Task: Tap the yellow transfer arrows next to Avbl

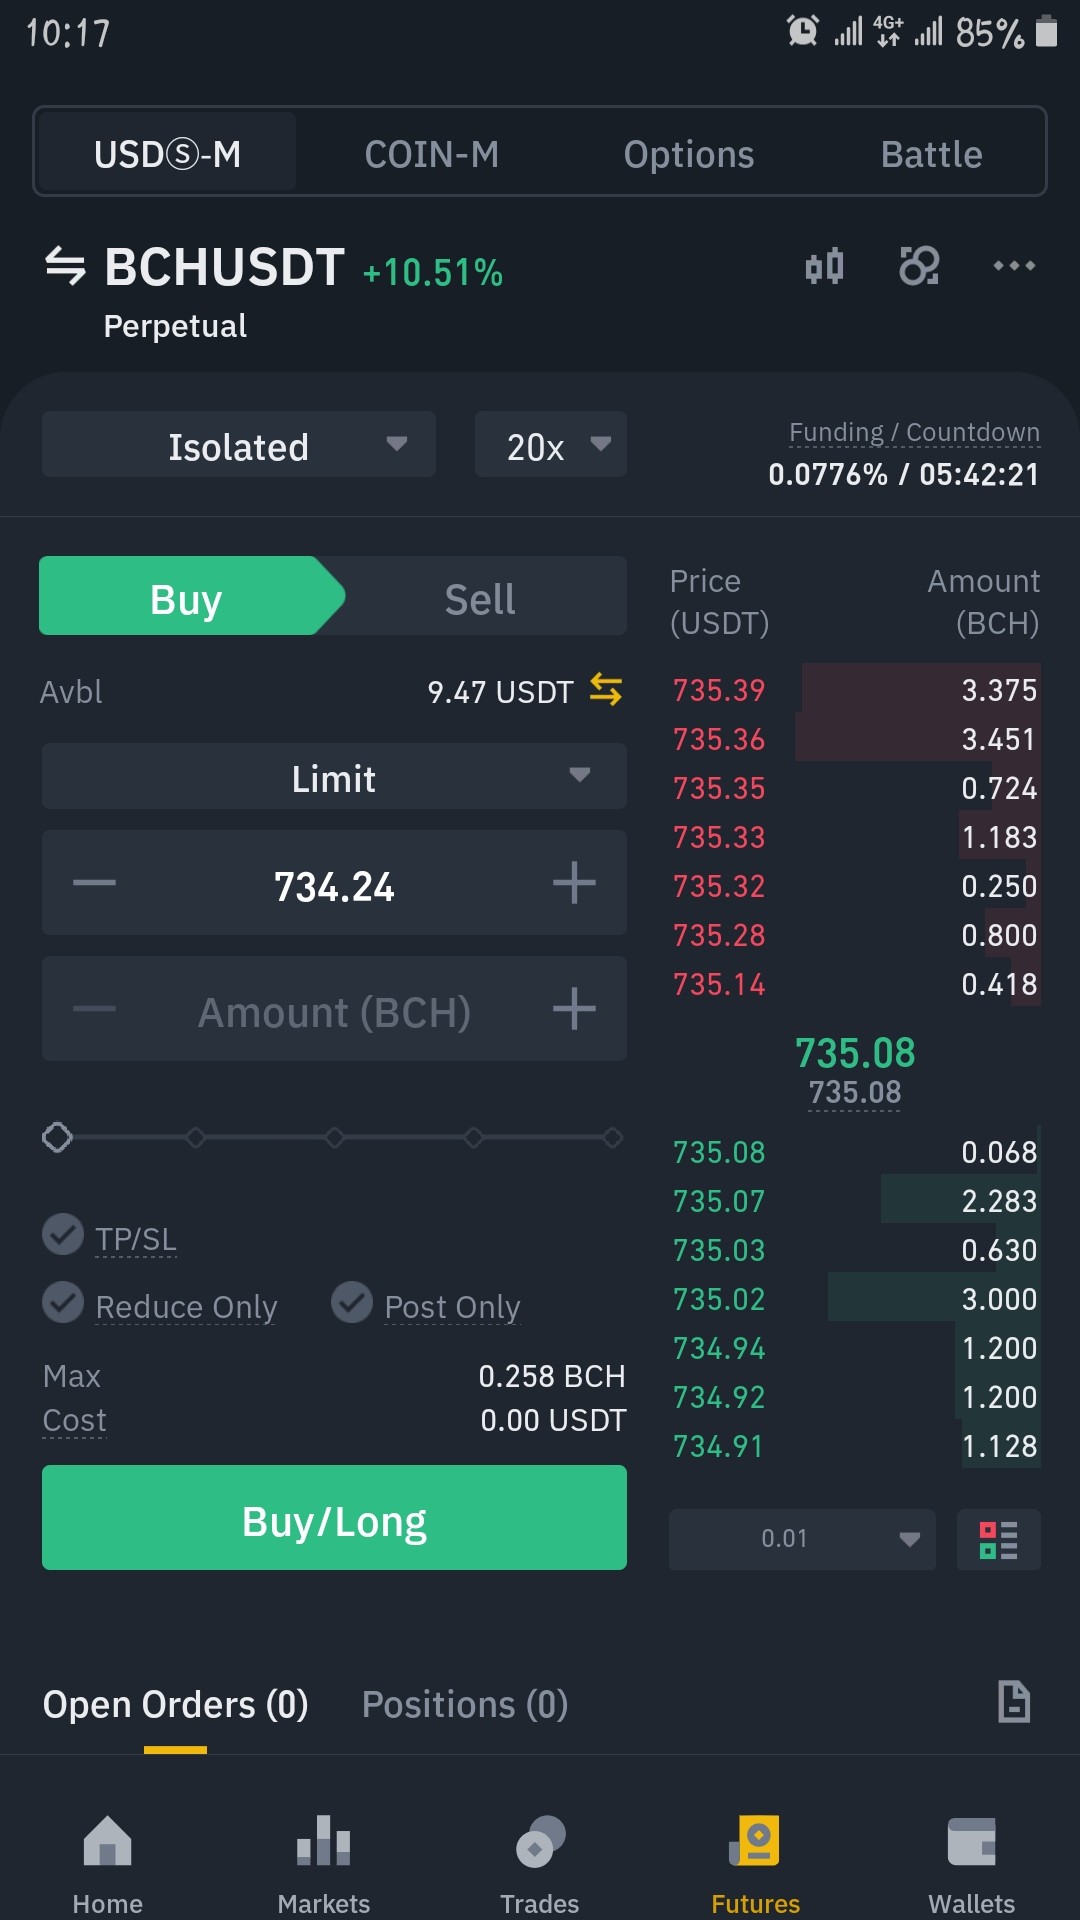Action: point(606,690)
